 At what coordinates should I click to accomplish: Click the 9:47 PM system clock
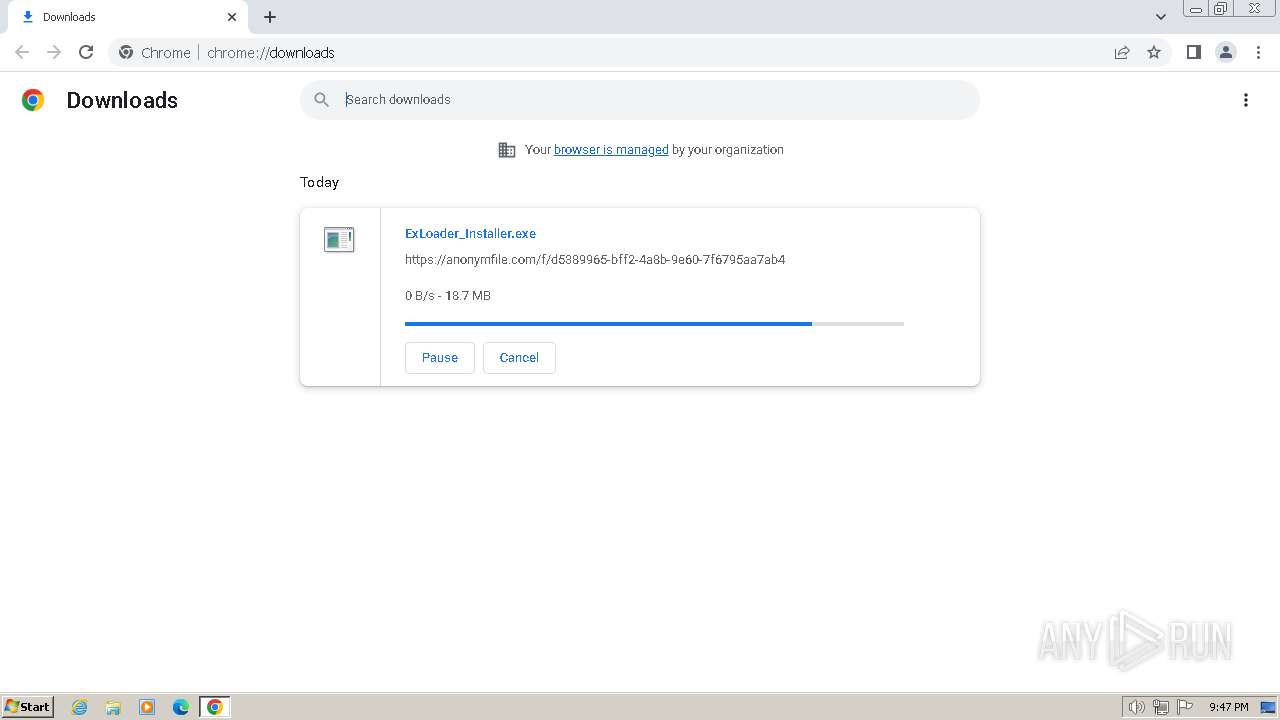coord(1228,707)
